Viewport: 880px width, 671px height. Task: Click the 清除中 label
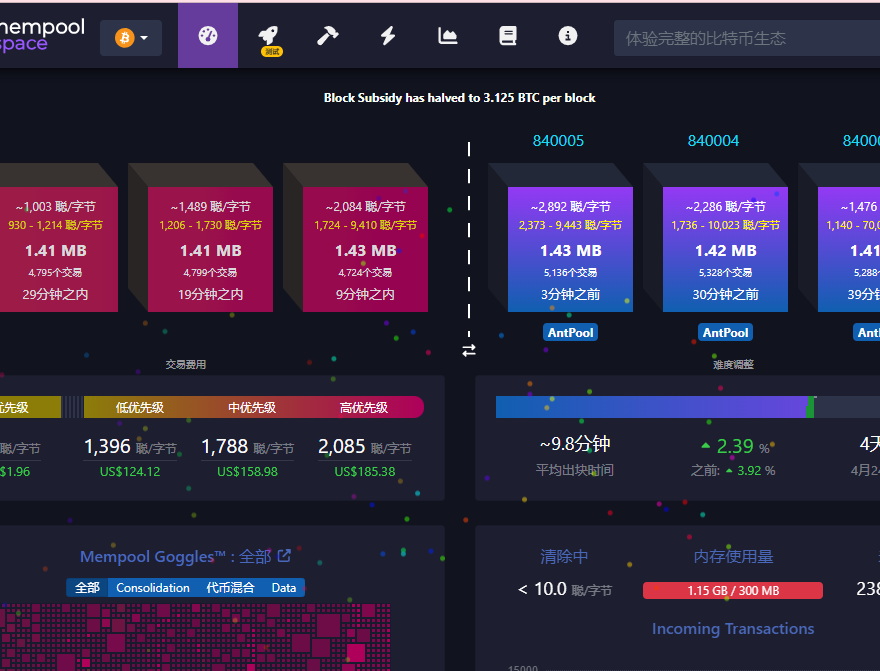point(564,557)
